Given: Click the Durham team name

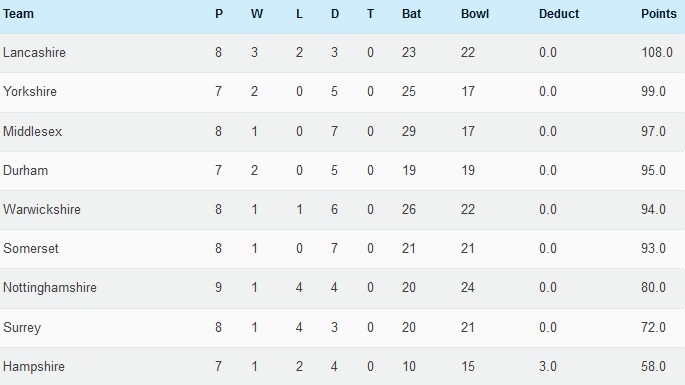Looking at the screenshot, I should point(25,170).
